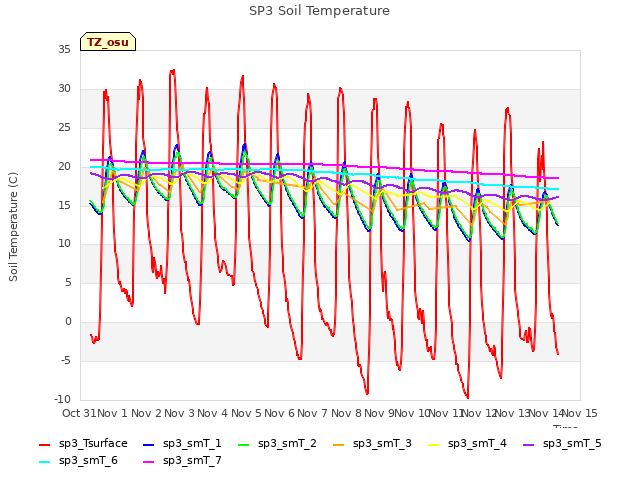Click the Nov 3 x-axis tick label
This screenshot has height=480, width=640.
180,413
